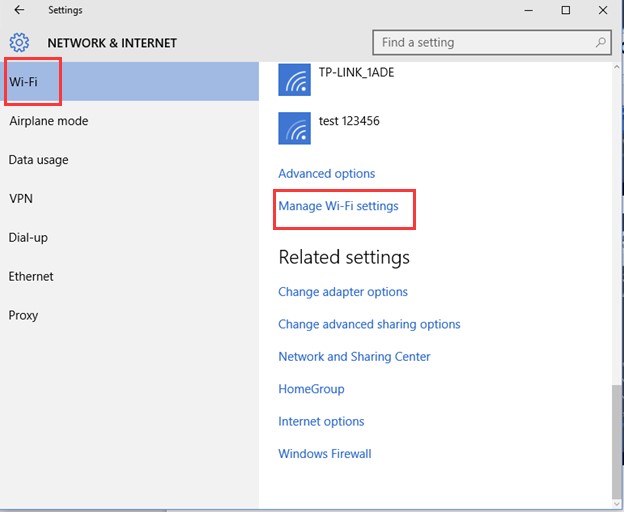Open Change adapter options
Screen dimensions: 624x512
click(343, 292)
